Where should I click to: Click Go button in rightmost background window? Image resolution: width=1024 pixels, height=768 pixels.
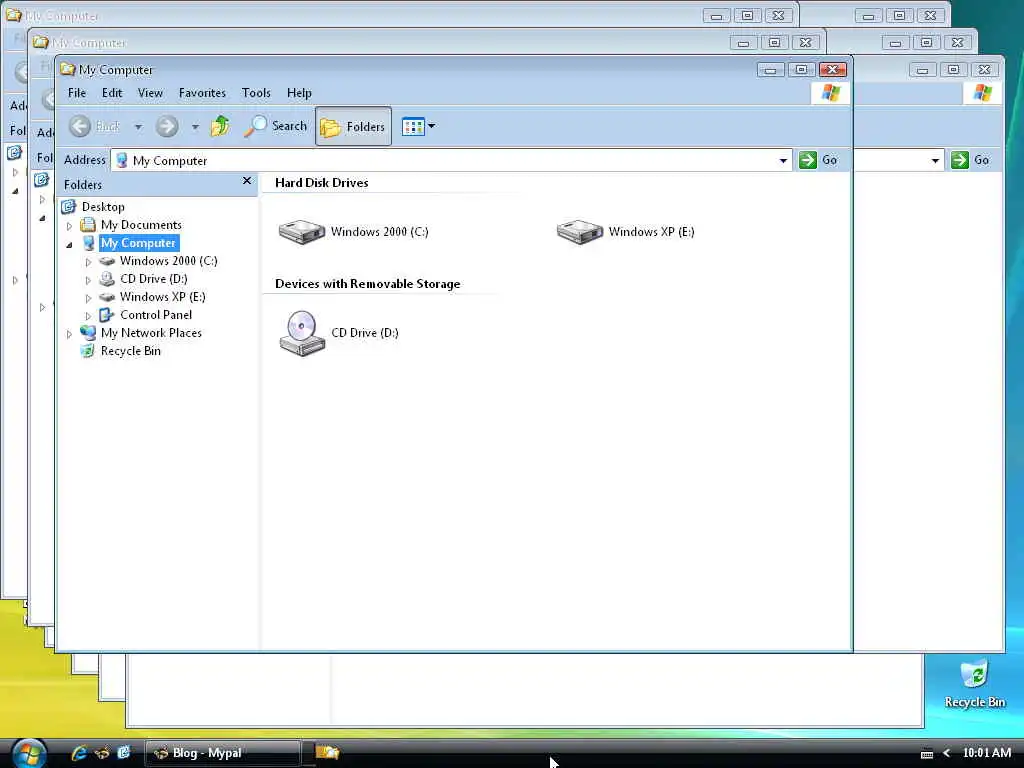[971, 160]
